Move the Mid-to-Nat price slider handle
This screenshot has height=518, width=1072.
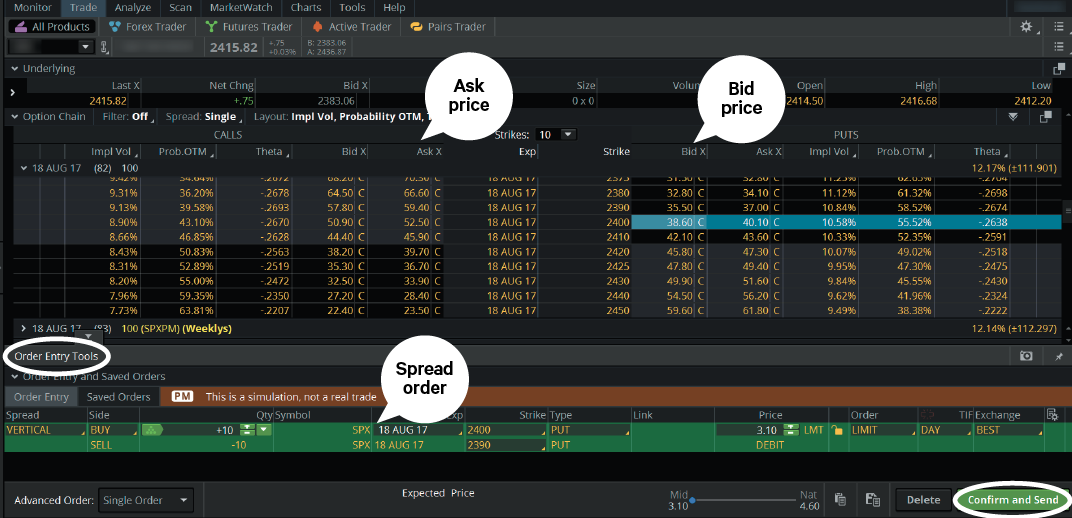(693, 500)
